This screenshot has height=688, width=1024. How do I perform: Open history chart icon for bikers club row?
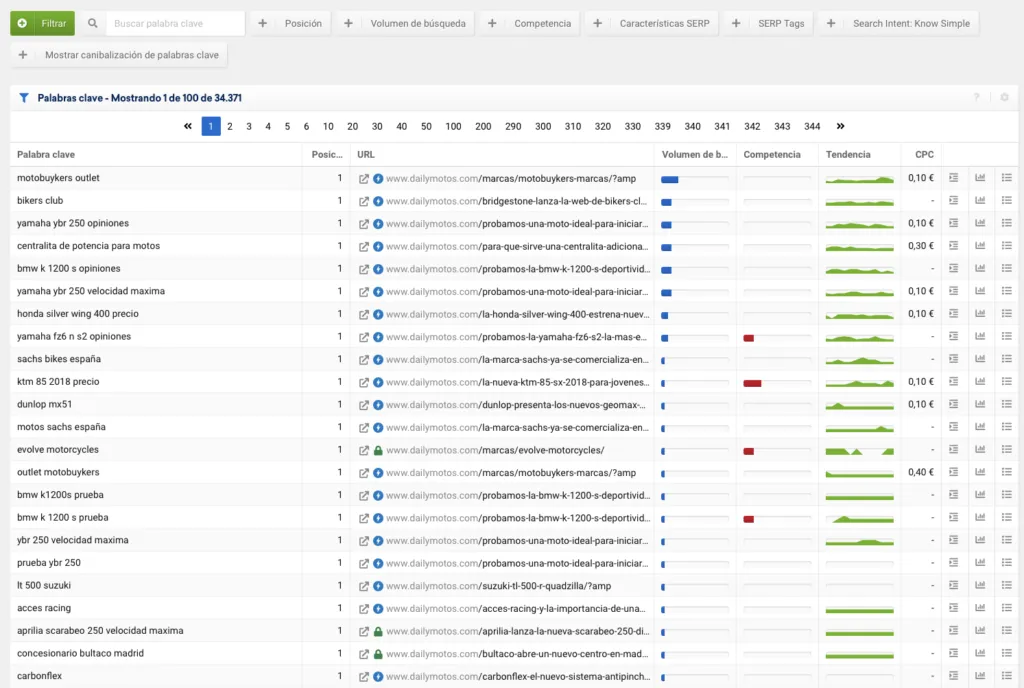pyautogui.click(x=980, y=200)
